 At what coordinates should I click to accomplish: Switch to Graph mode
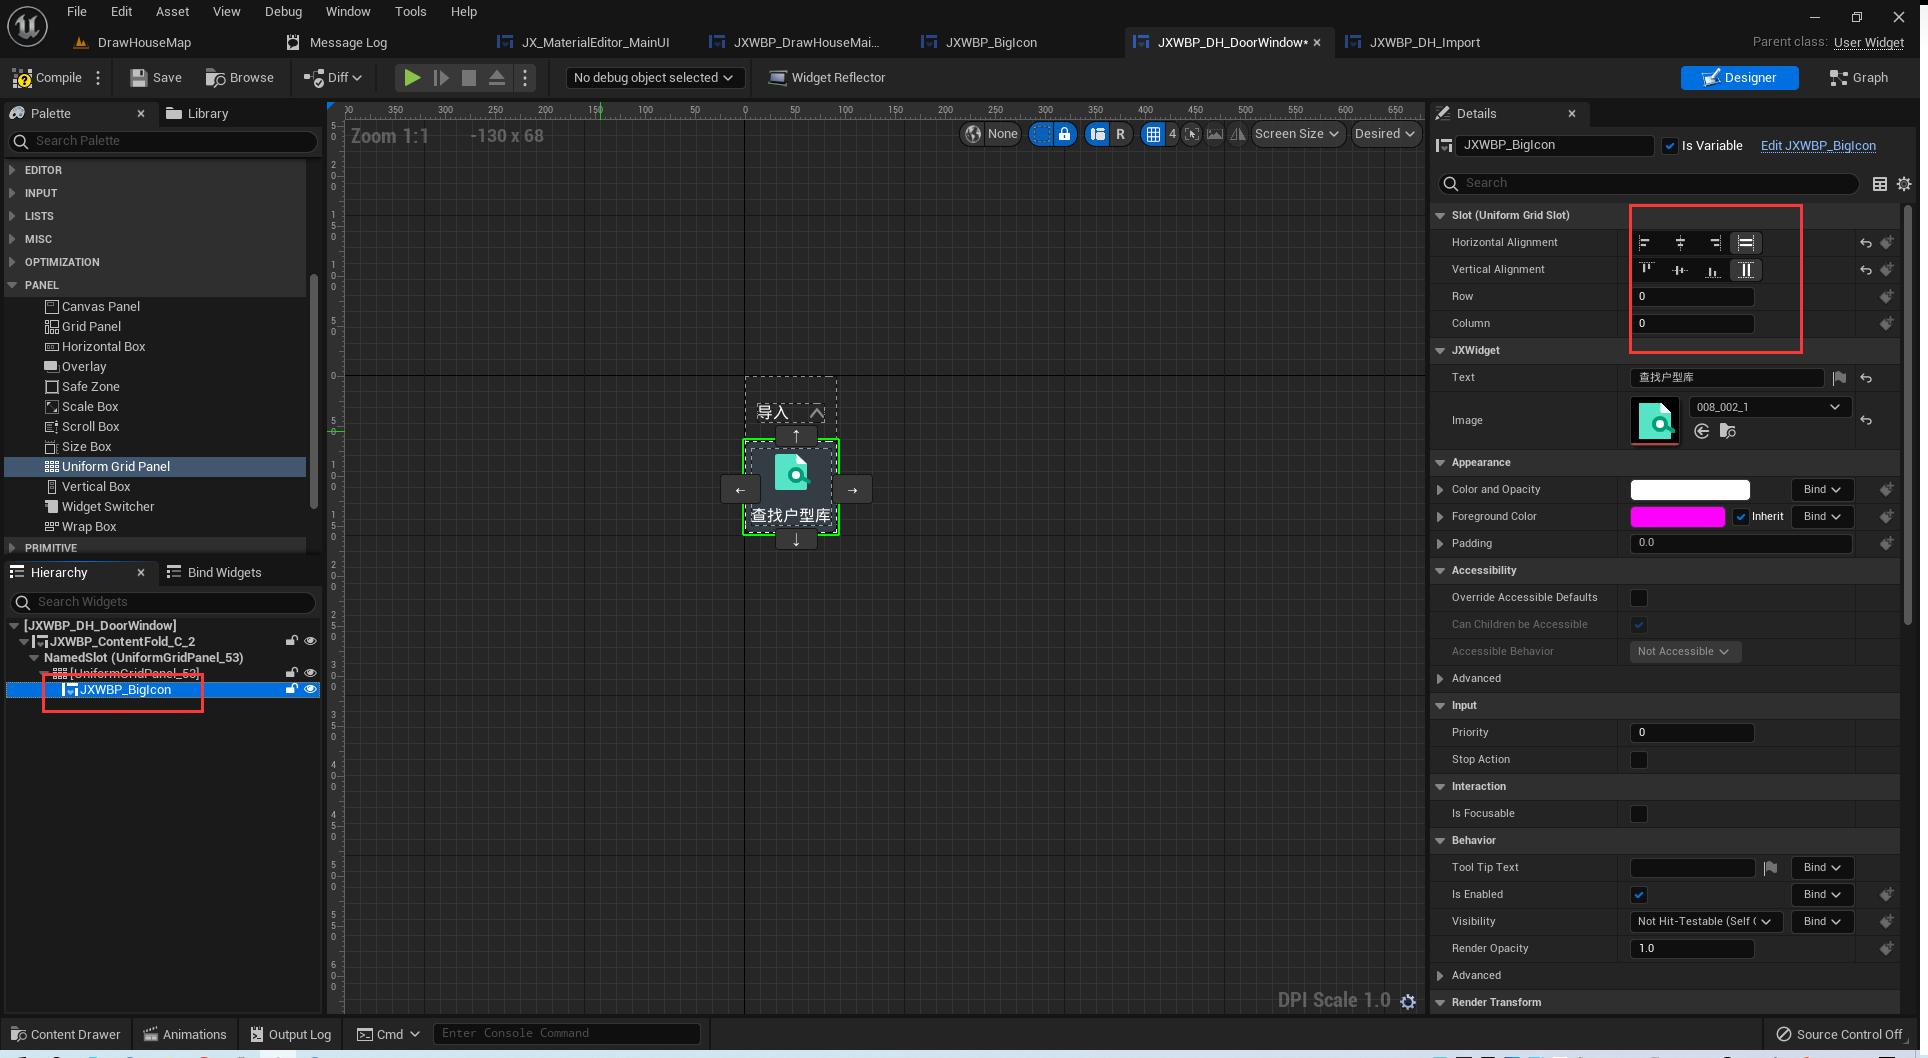point(1857,77)
